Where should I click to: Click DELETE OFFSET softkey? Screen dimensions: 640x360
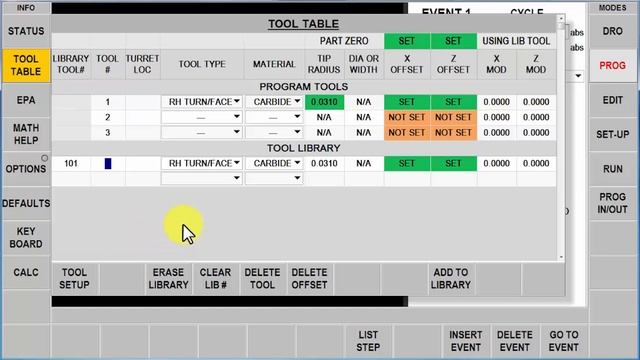pyautogui.click(x=309, y=279)
